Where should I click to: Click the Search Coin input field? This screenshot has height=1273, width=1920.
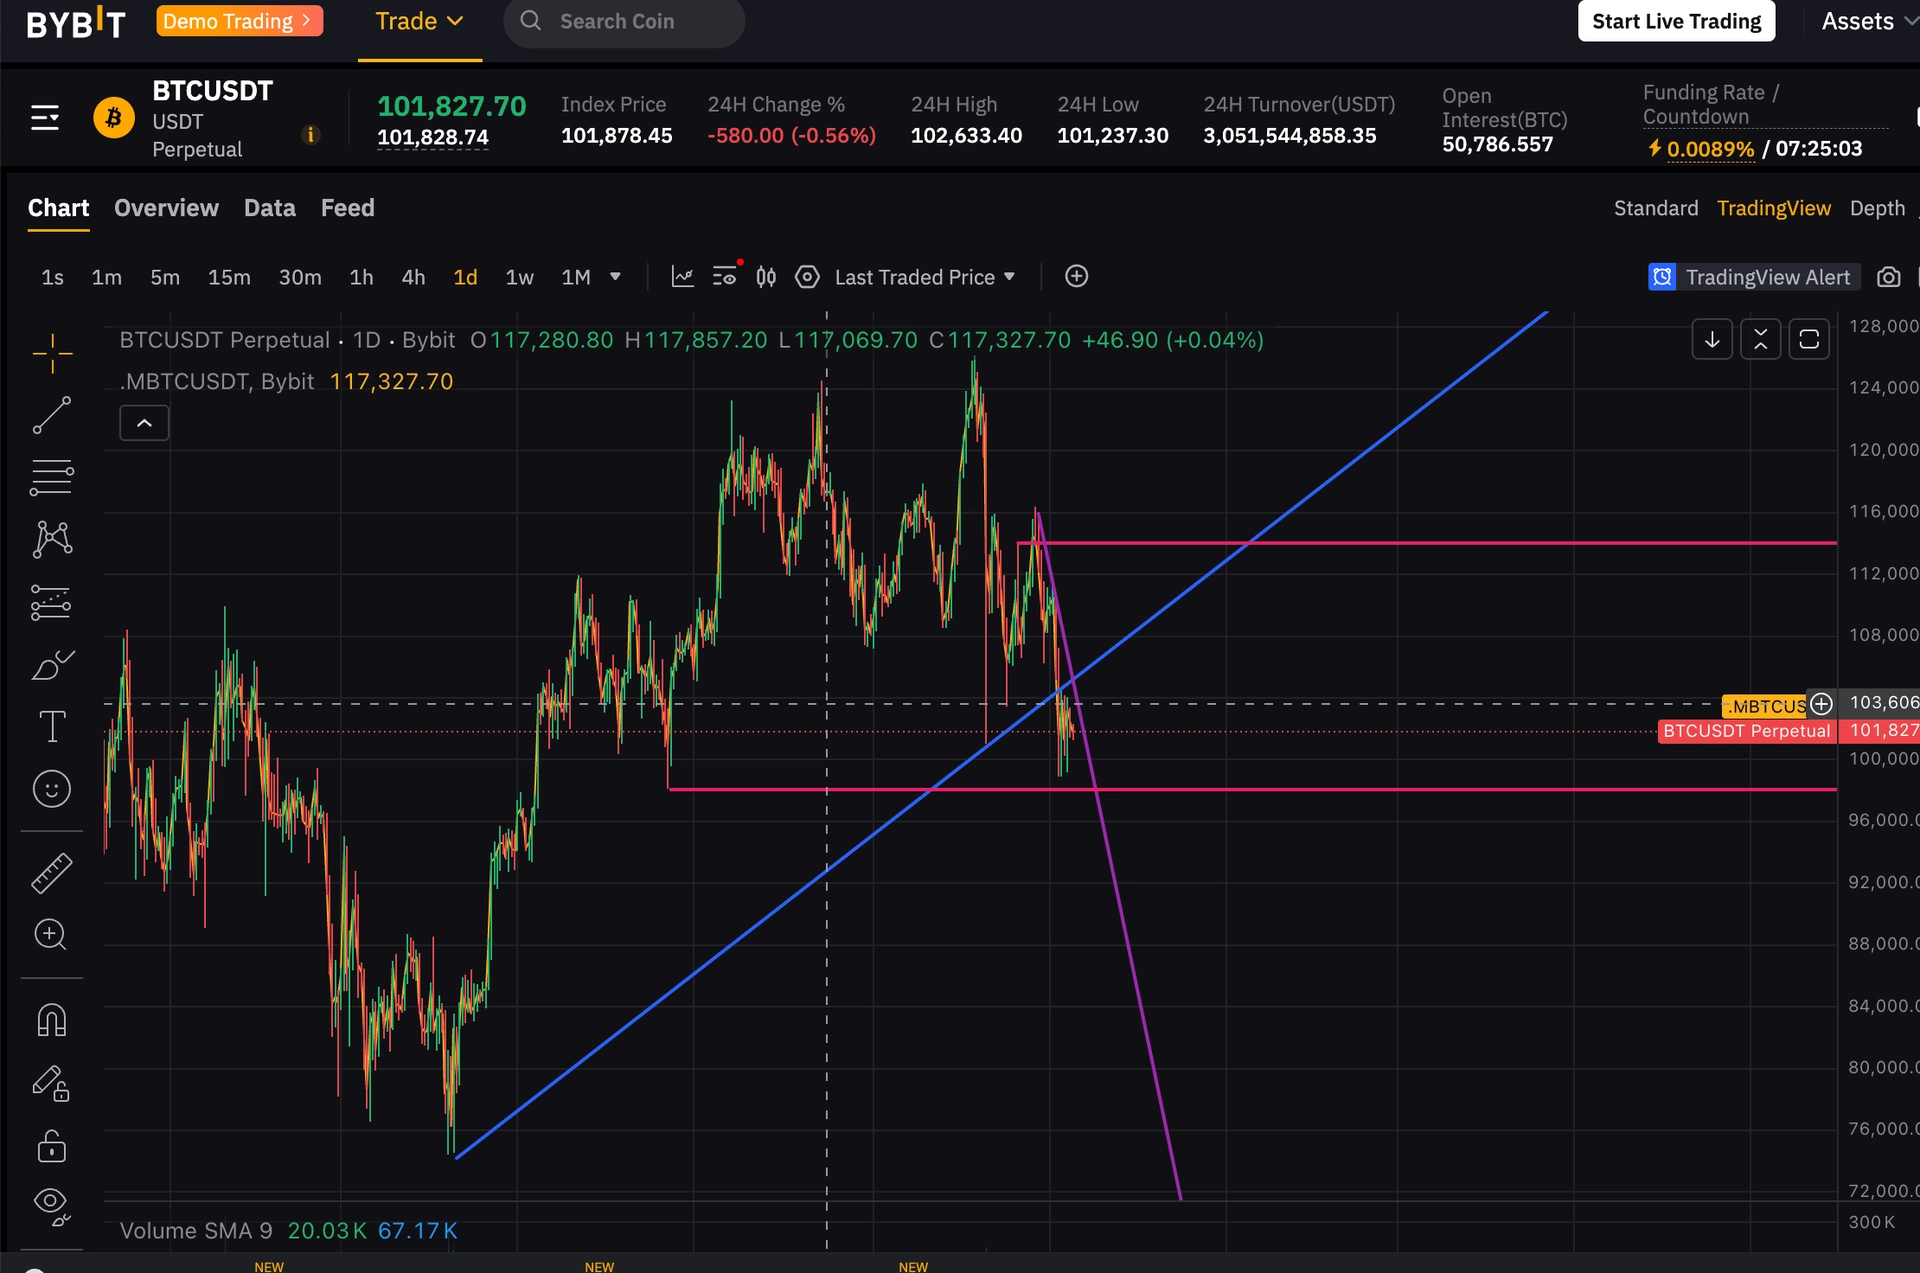tap(640, 22)
